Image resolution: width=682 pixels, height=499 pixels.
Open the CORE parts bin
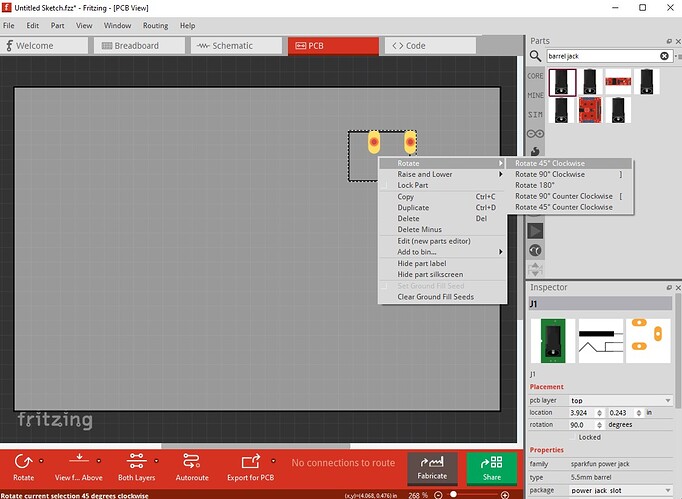point(535,76)
